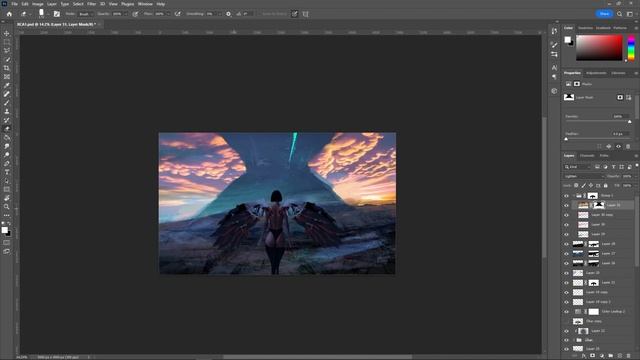Select the Zoom tool
Viewport: 640px width, 360px height.
pyautogui.click(x=7, y=207)
